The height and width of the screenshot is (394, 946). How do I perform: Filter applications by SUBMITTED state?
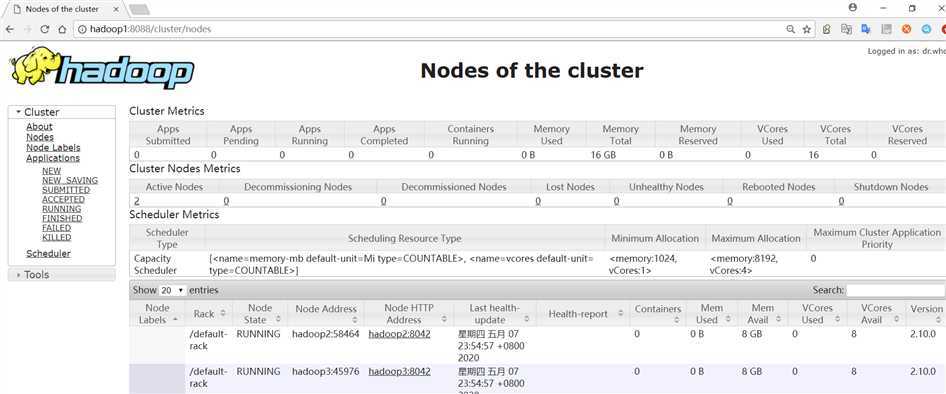tap(66, 190)
